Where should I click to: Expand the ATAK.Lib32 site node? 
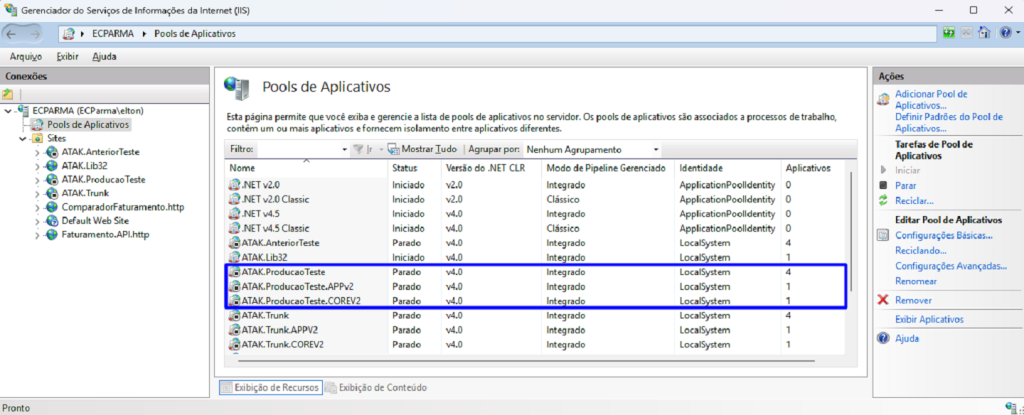(38, 166)
